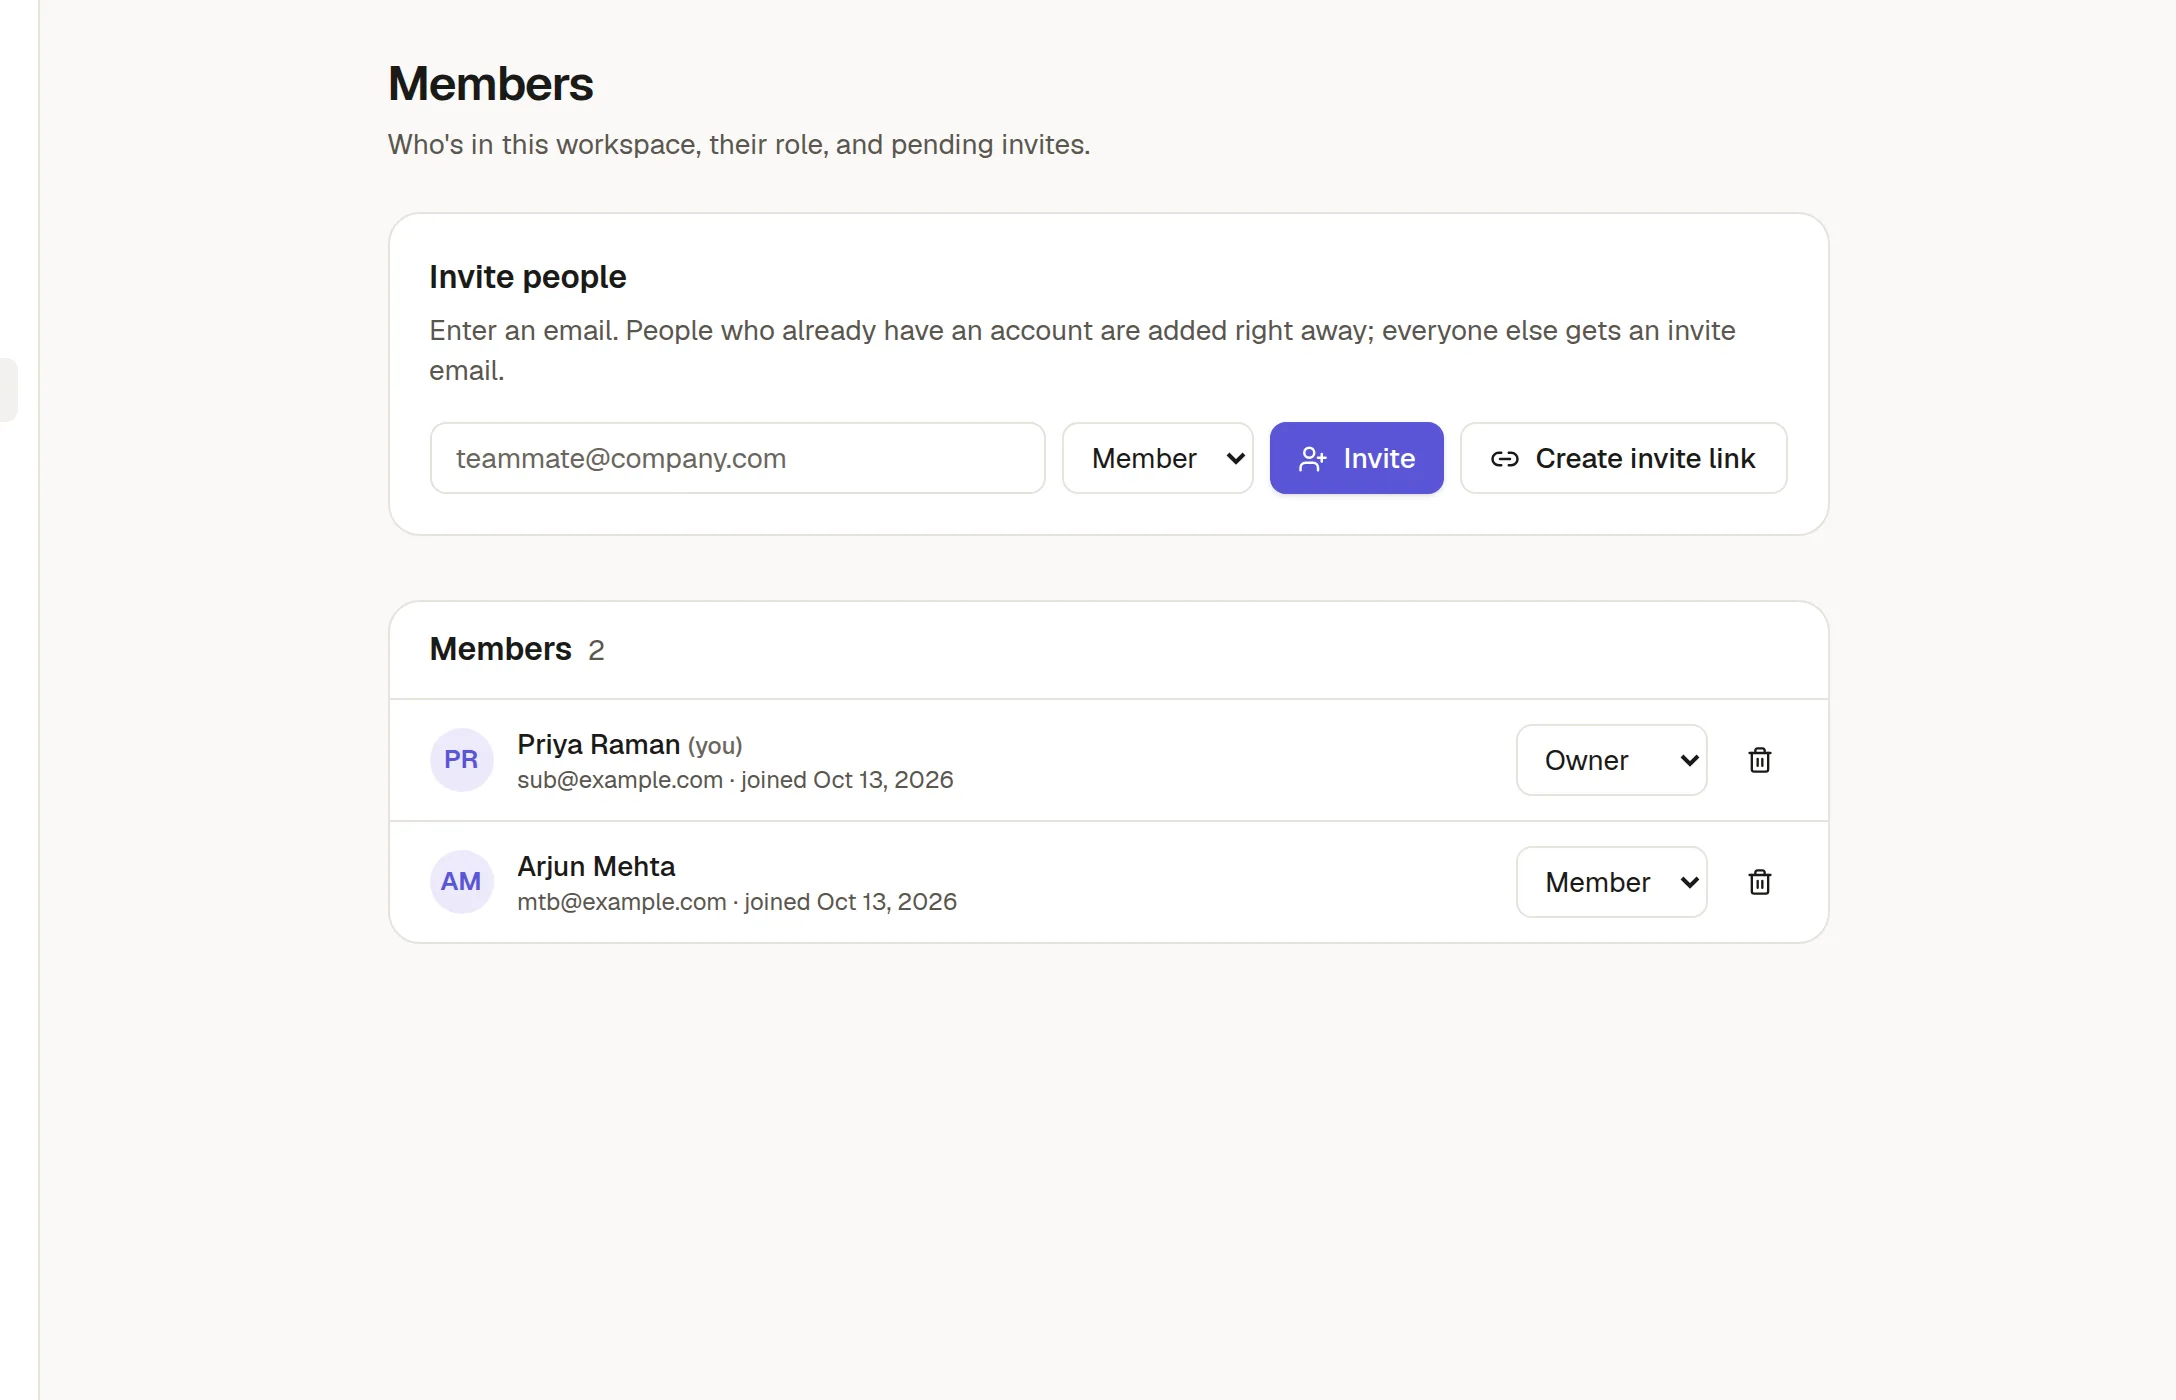The height and width of the screenshot is (1400, 2176).
Task: Click the Invite button
Action: pyautogui.click(x=1356, y=458)
